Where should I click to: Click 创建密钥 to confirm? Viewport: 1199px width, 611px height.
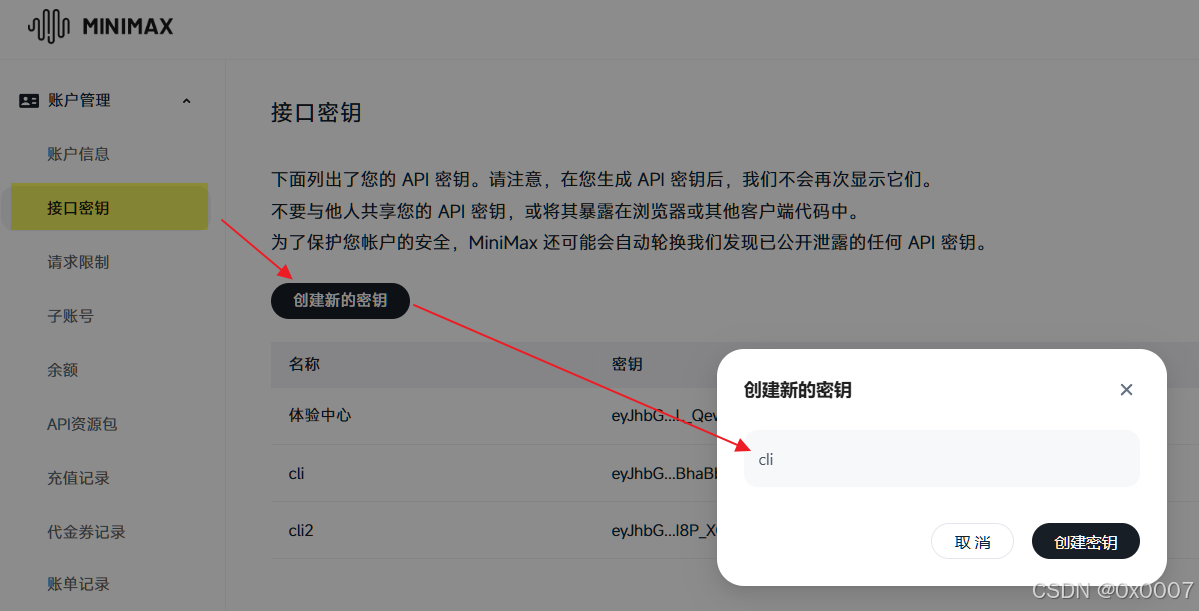(1085, 541)
